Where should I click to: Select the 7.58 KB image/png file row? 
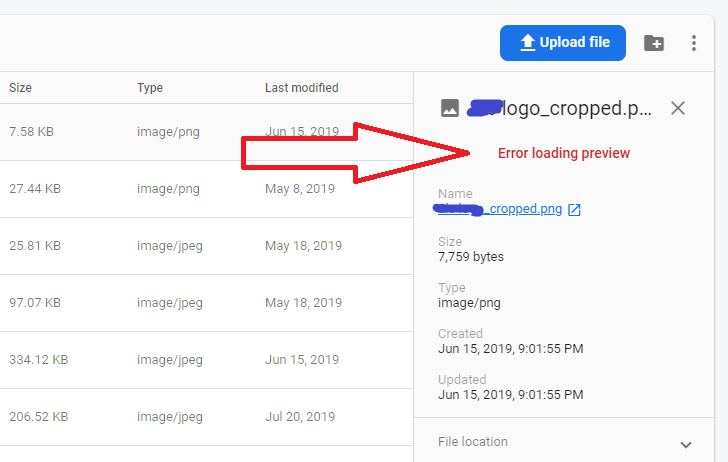tap(207, 132)
